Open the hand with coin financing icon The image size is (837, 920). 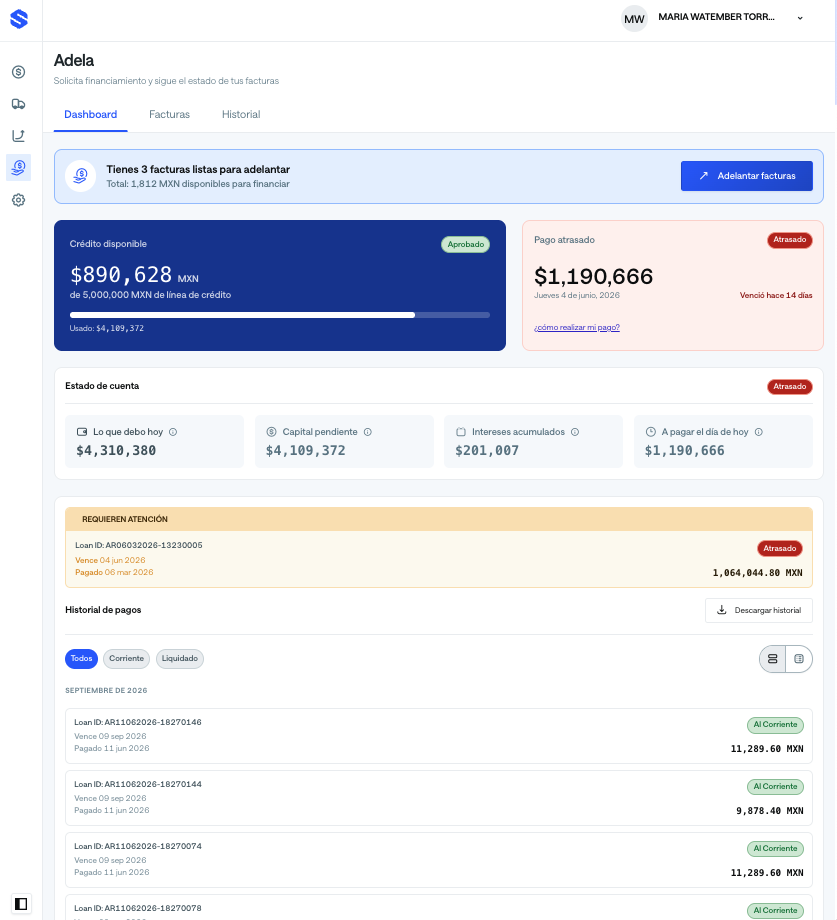tap(19, 168)
